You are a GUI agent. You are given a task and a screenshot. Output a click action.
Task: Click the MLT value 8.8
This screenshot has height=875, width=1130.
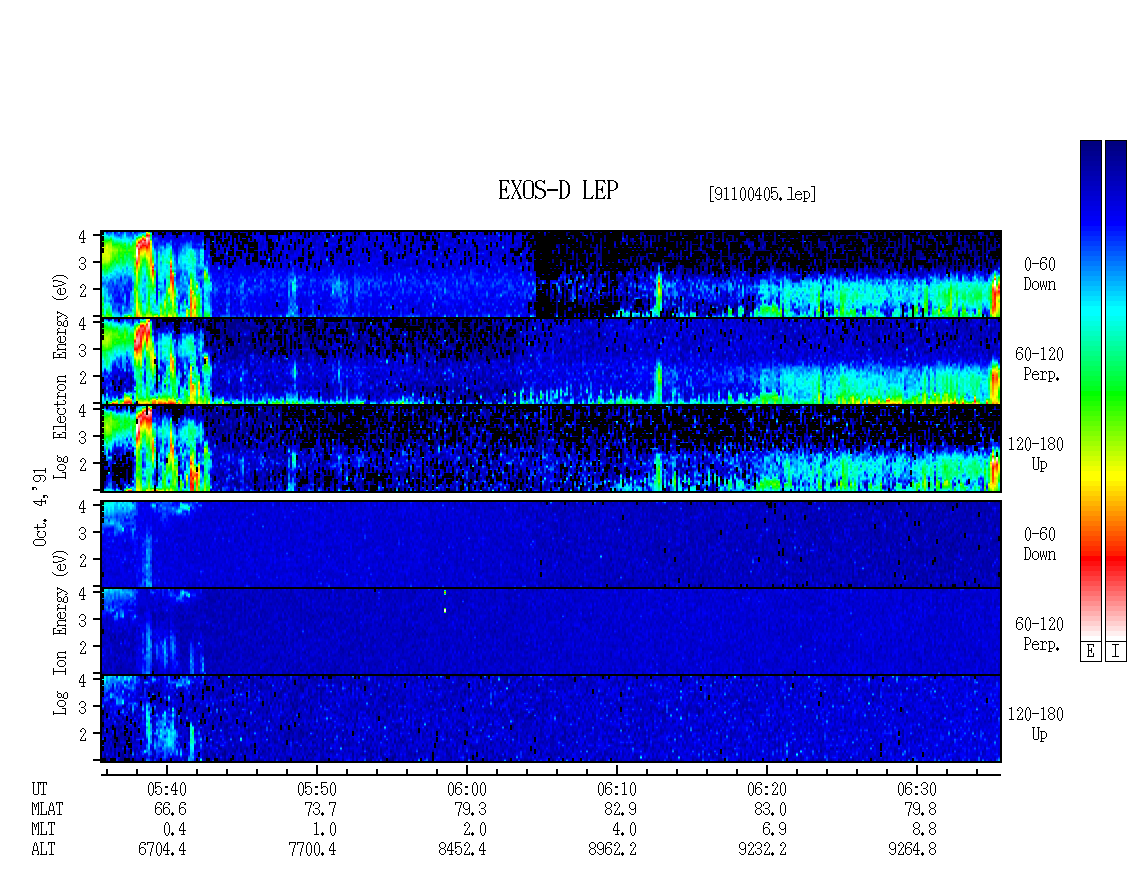click(x=925, y=830)
